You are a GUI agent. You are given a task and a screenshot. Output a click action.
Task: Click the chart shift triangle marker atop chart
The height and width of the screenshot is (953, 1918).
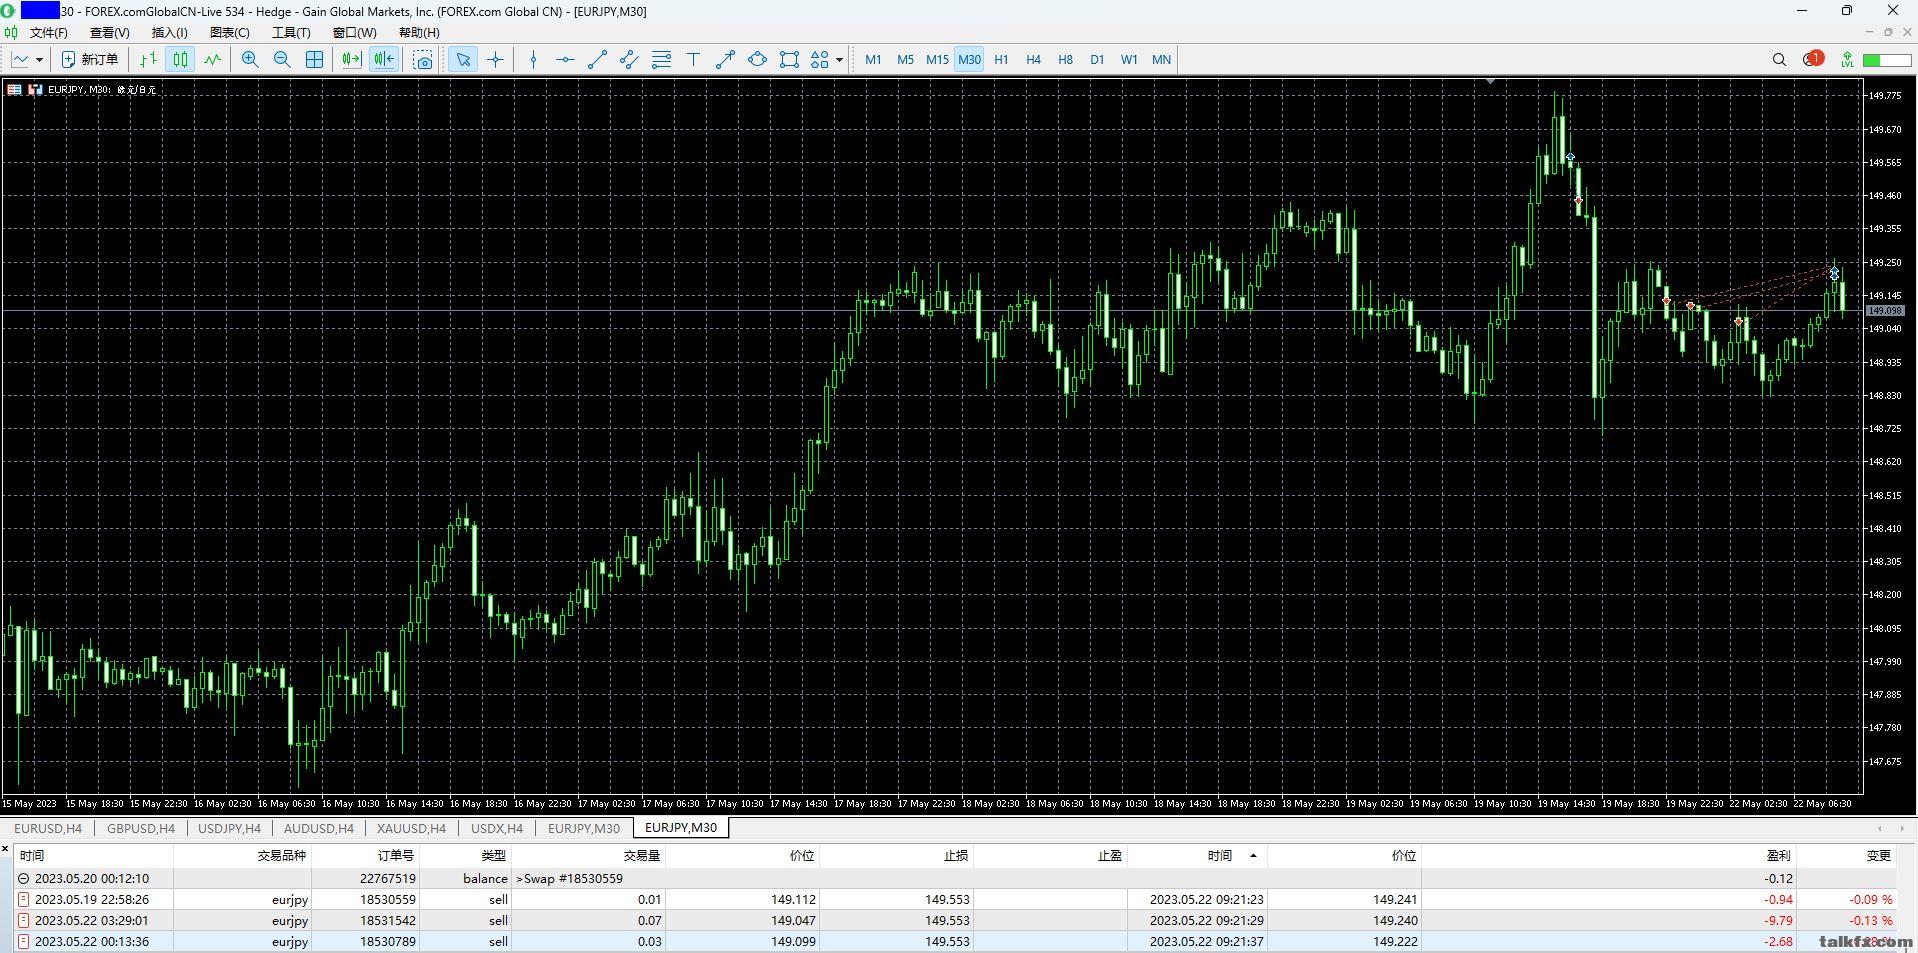[x=1491, y=81]
